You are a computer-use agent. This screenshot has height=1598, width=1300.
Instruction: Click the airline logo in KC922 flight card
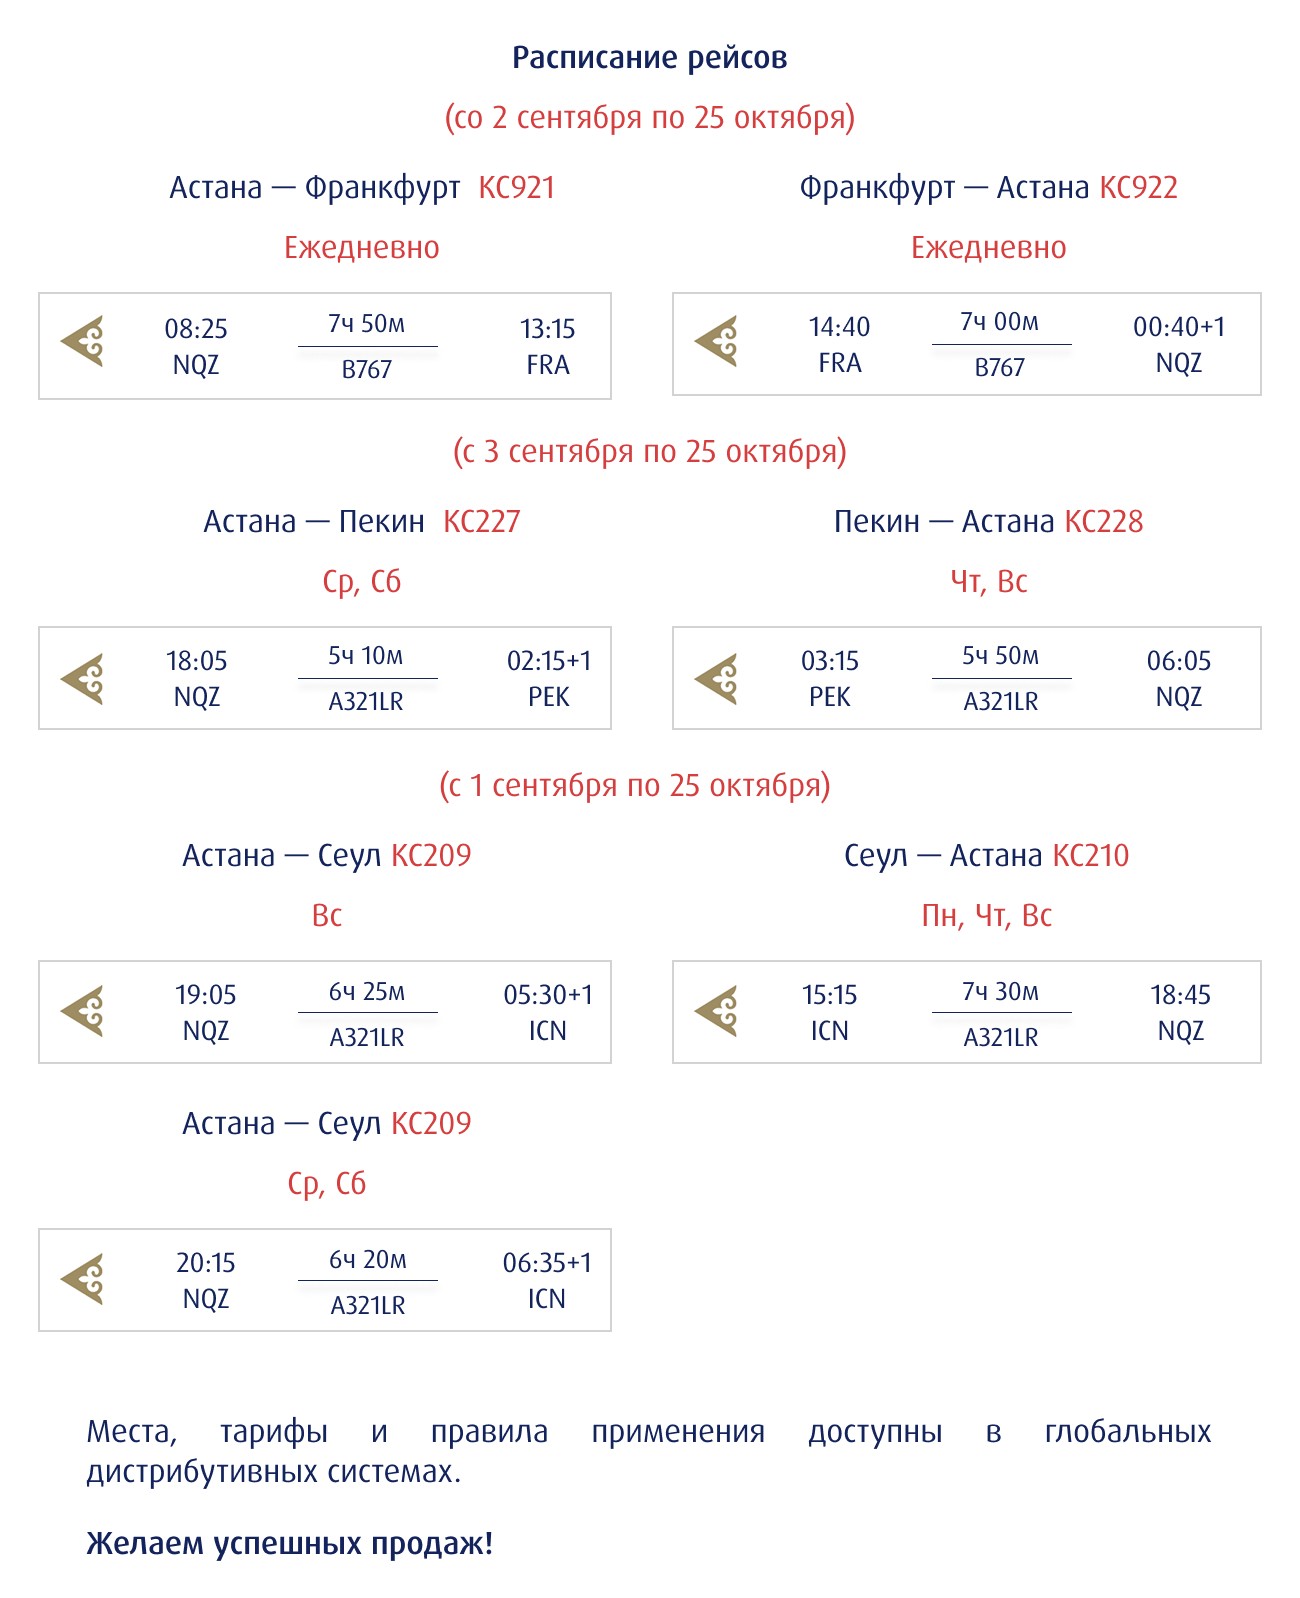[716, 341]
